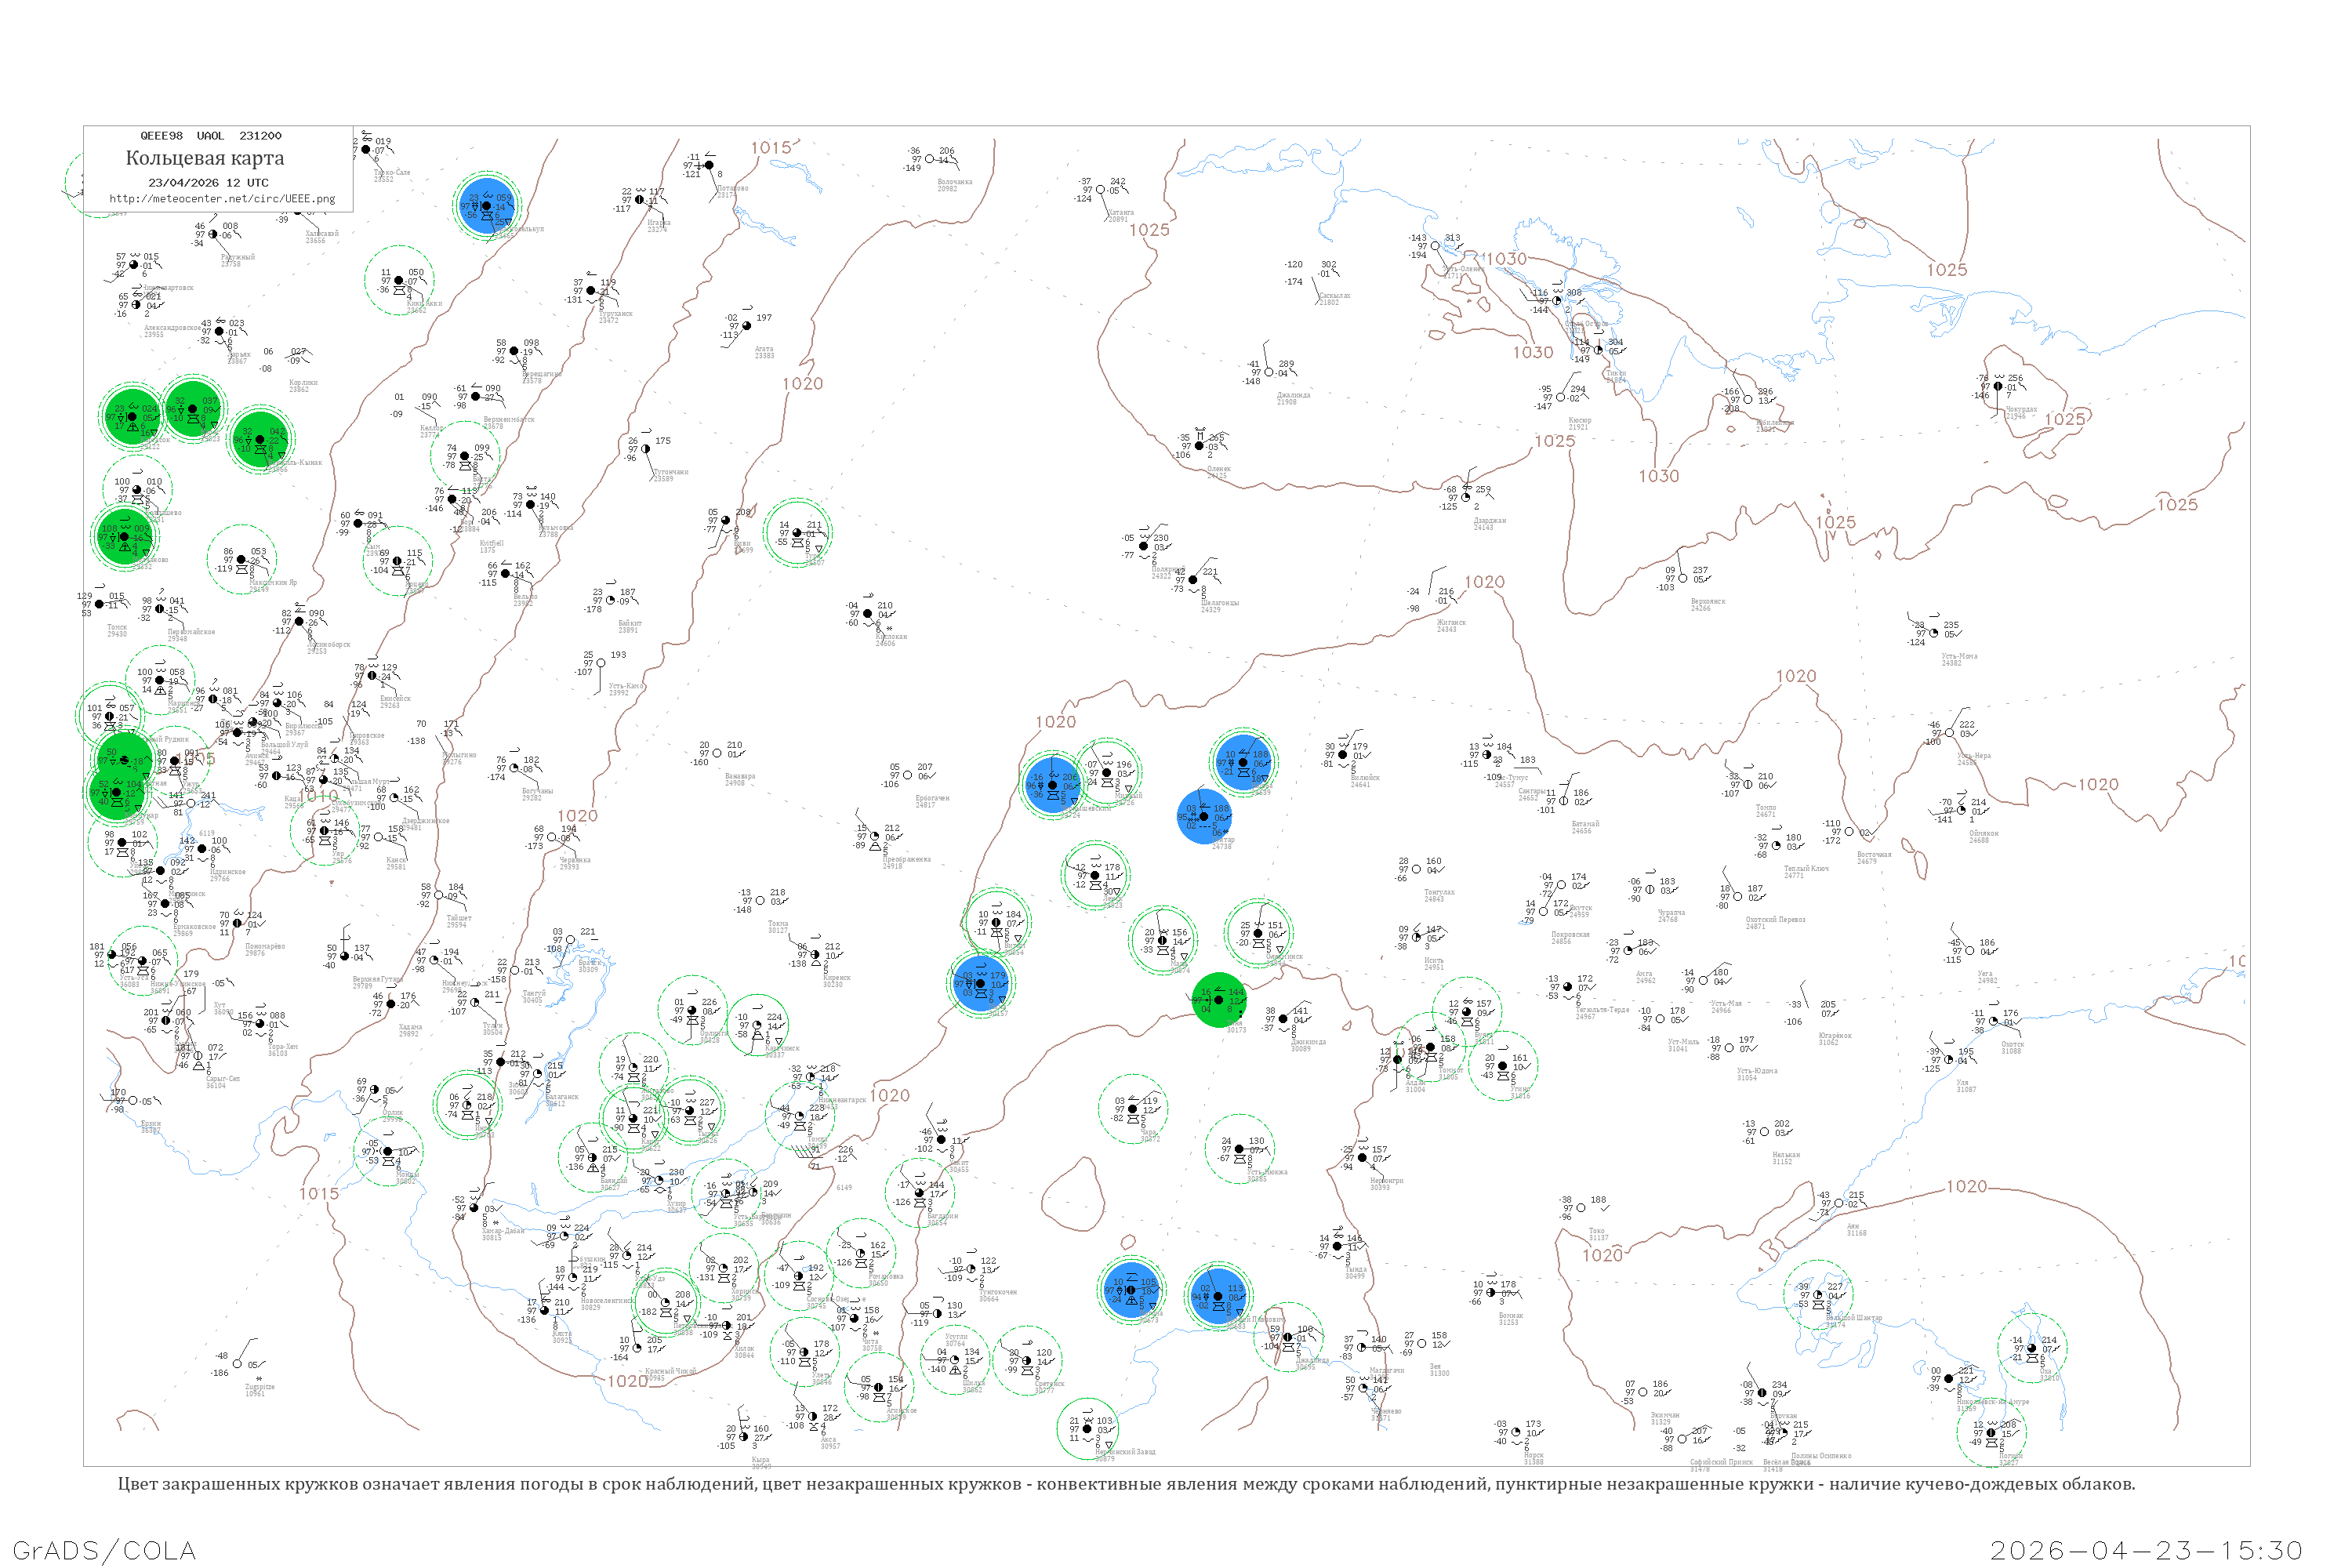The width and height of the screenshot is (2352, 1568).
Task: Click the Ленск 24923 station plot
Action: point(1095,876)
